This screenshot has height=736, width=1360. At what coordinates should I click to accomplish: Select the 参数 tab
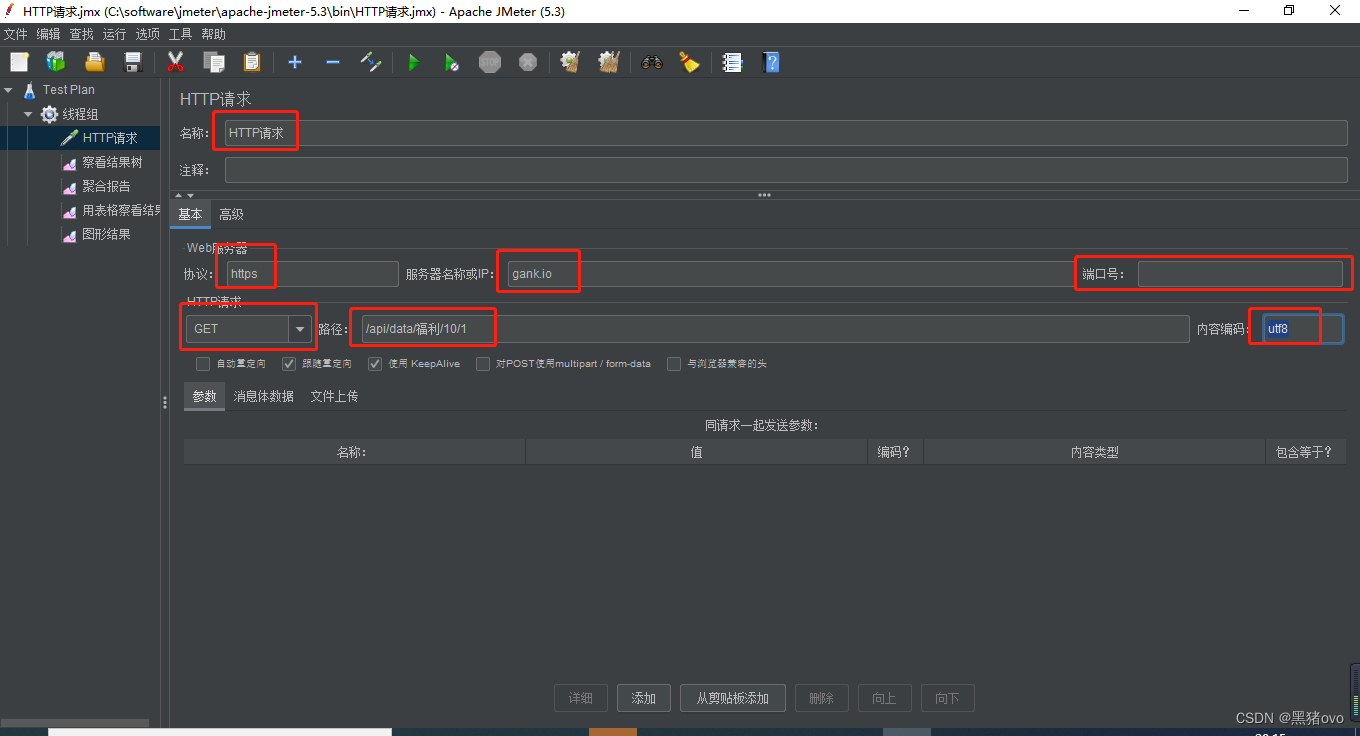[x=204, y=397]
